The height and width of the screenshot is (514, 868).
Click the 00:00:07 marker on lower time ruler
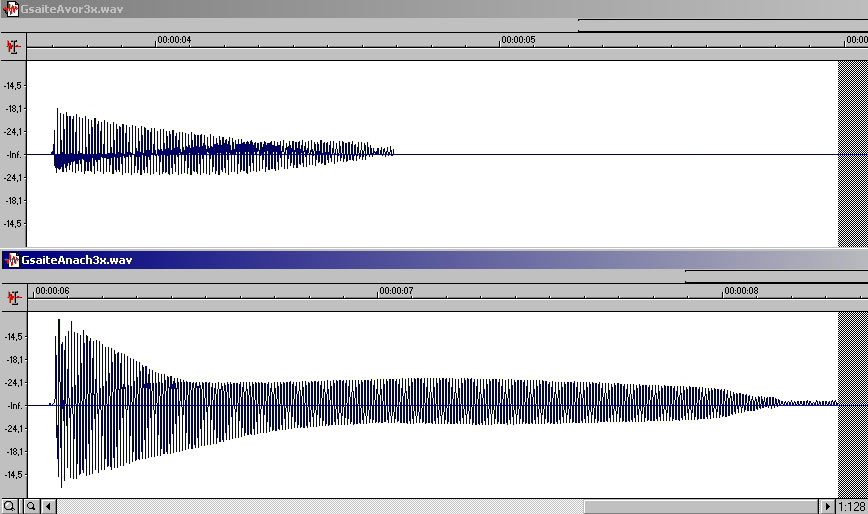pyautogui.click(x=396, y=290)
